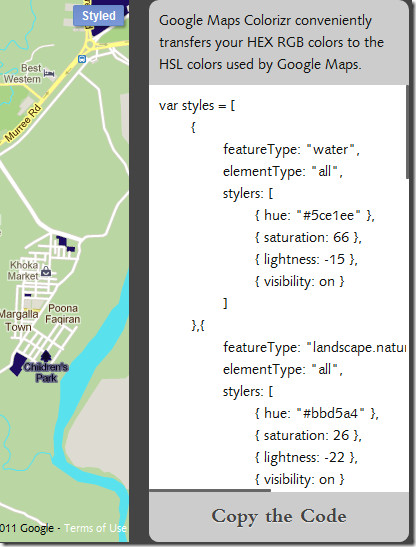The image size is (416, 547).
Task: Click the featureType "landscape.natural" line
Action: point(315,347)
